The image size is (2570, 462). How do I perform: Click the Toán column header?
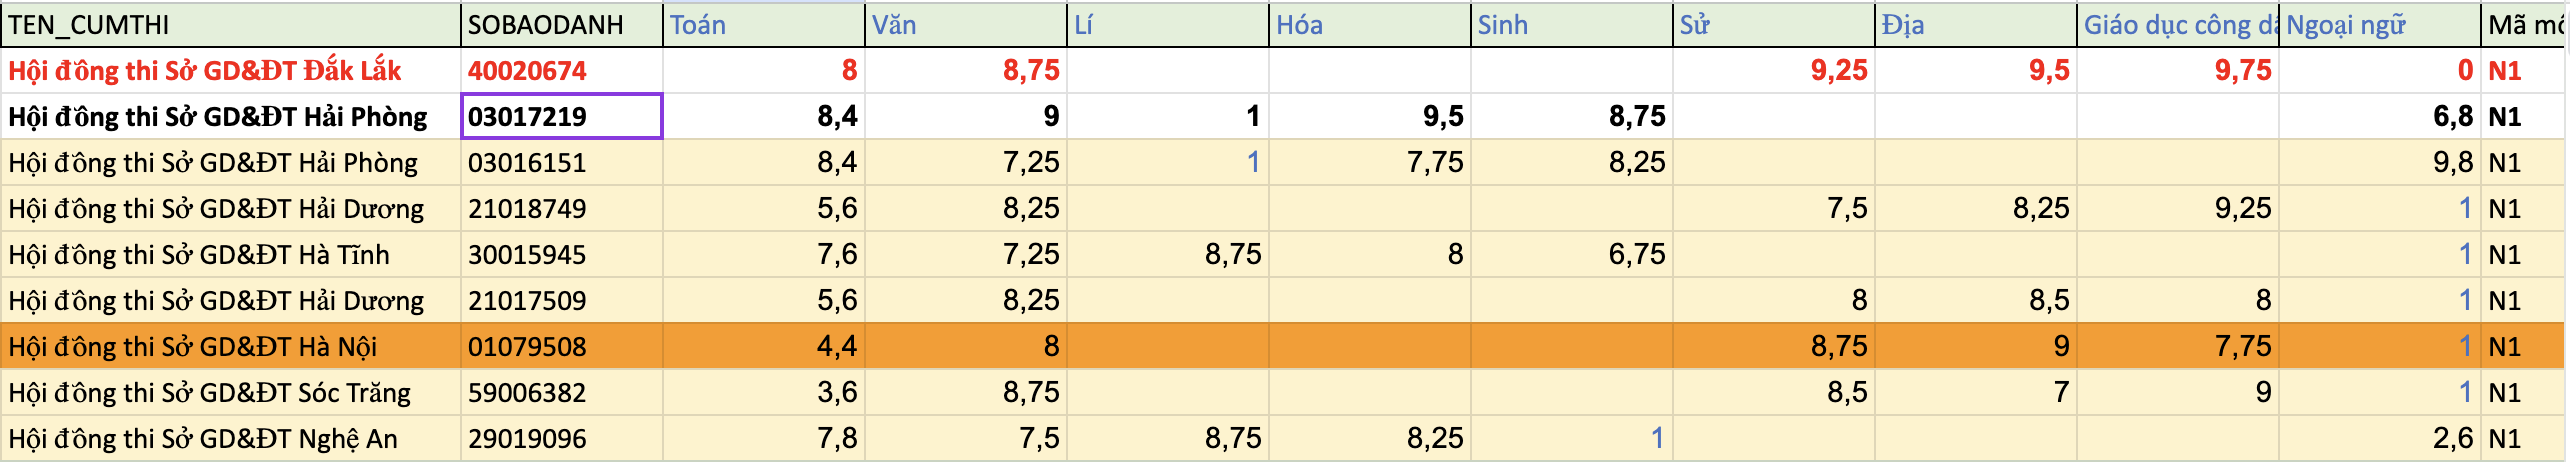764,25
